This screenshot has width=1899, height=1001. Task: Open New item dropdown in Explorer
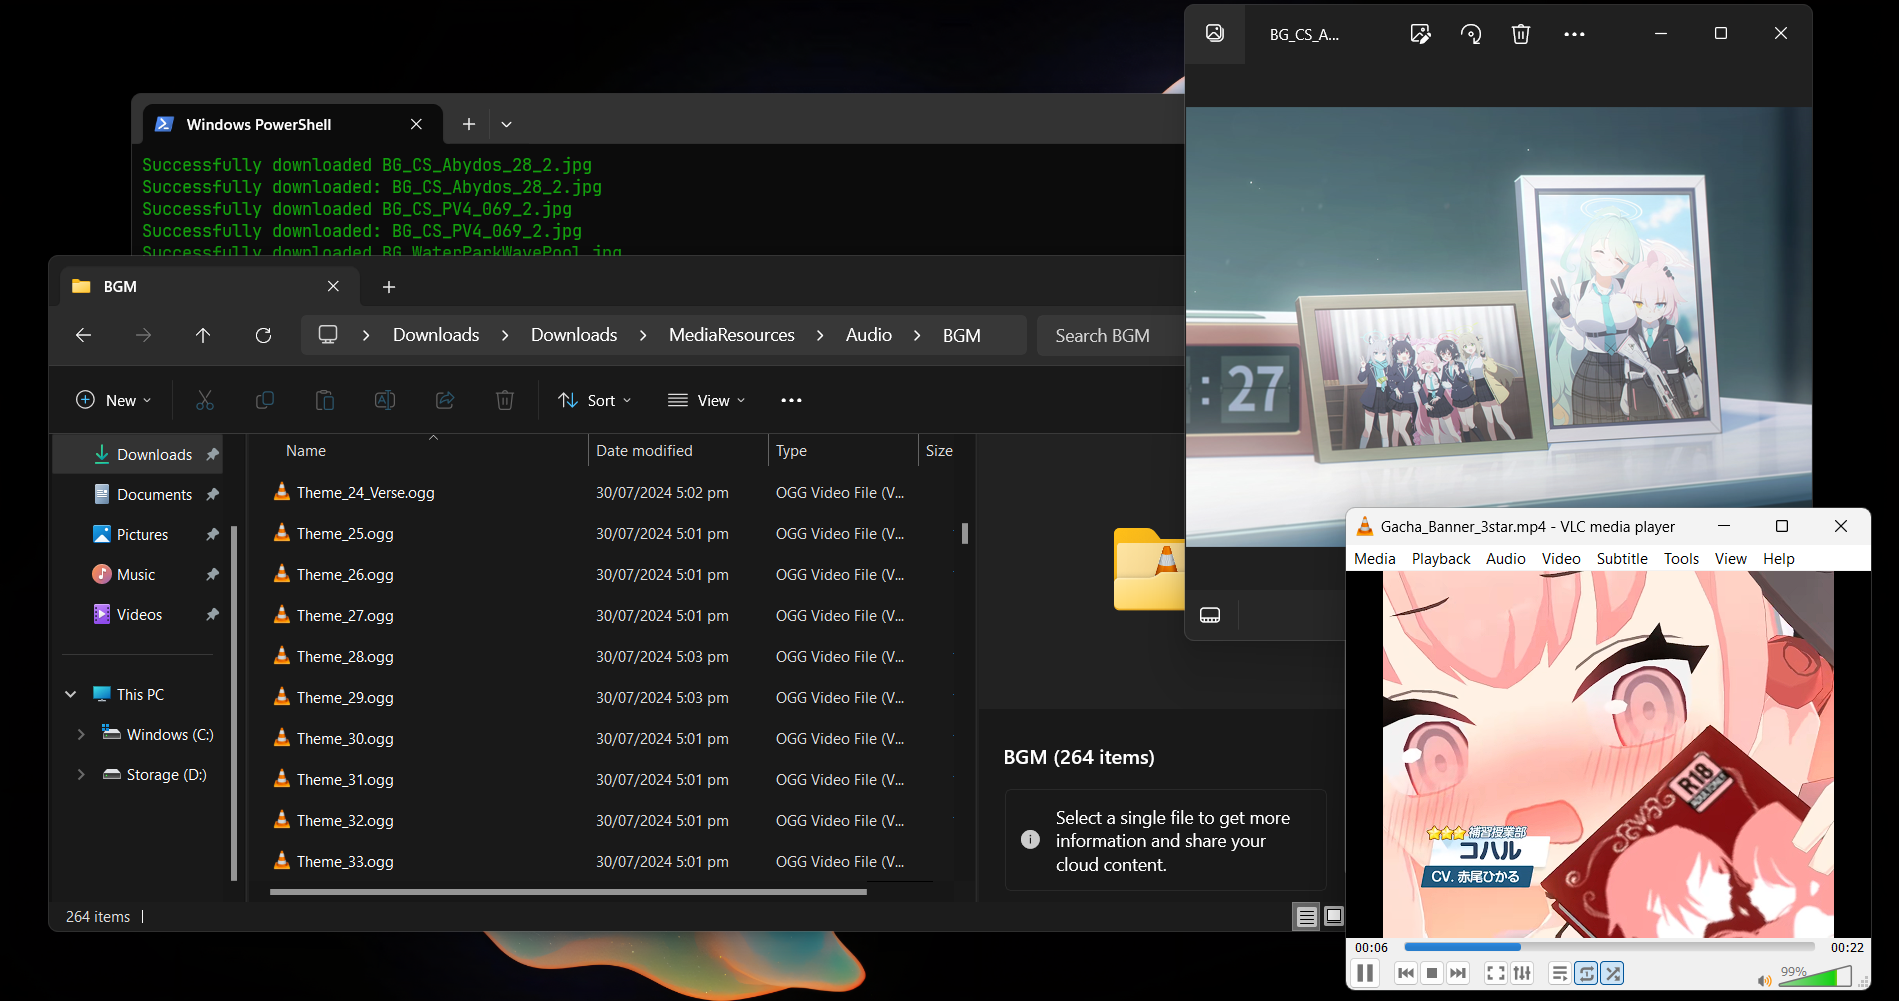tap(114, 400)
